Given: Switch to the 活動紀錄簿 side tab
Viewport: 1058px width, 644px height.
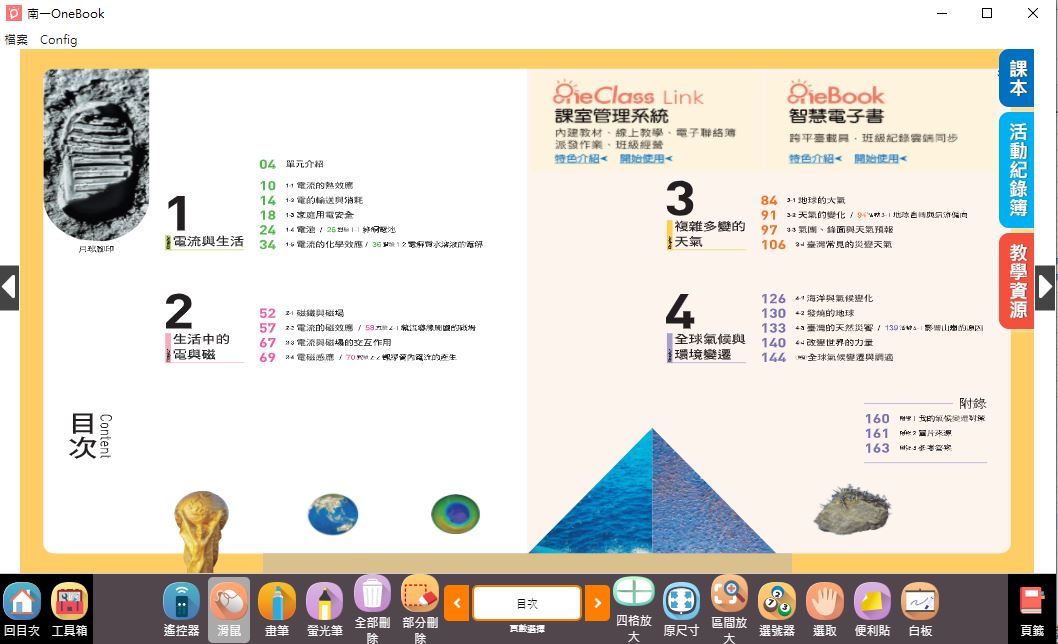Looking at the screenshot, I should 1017,169.
